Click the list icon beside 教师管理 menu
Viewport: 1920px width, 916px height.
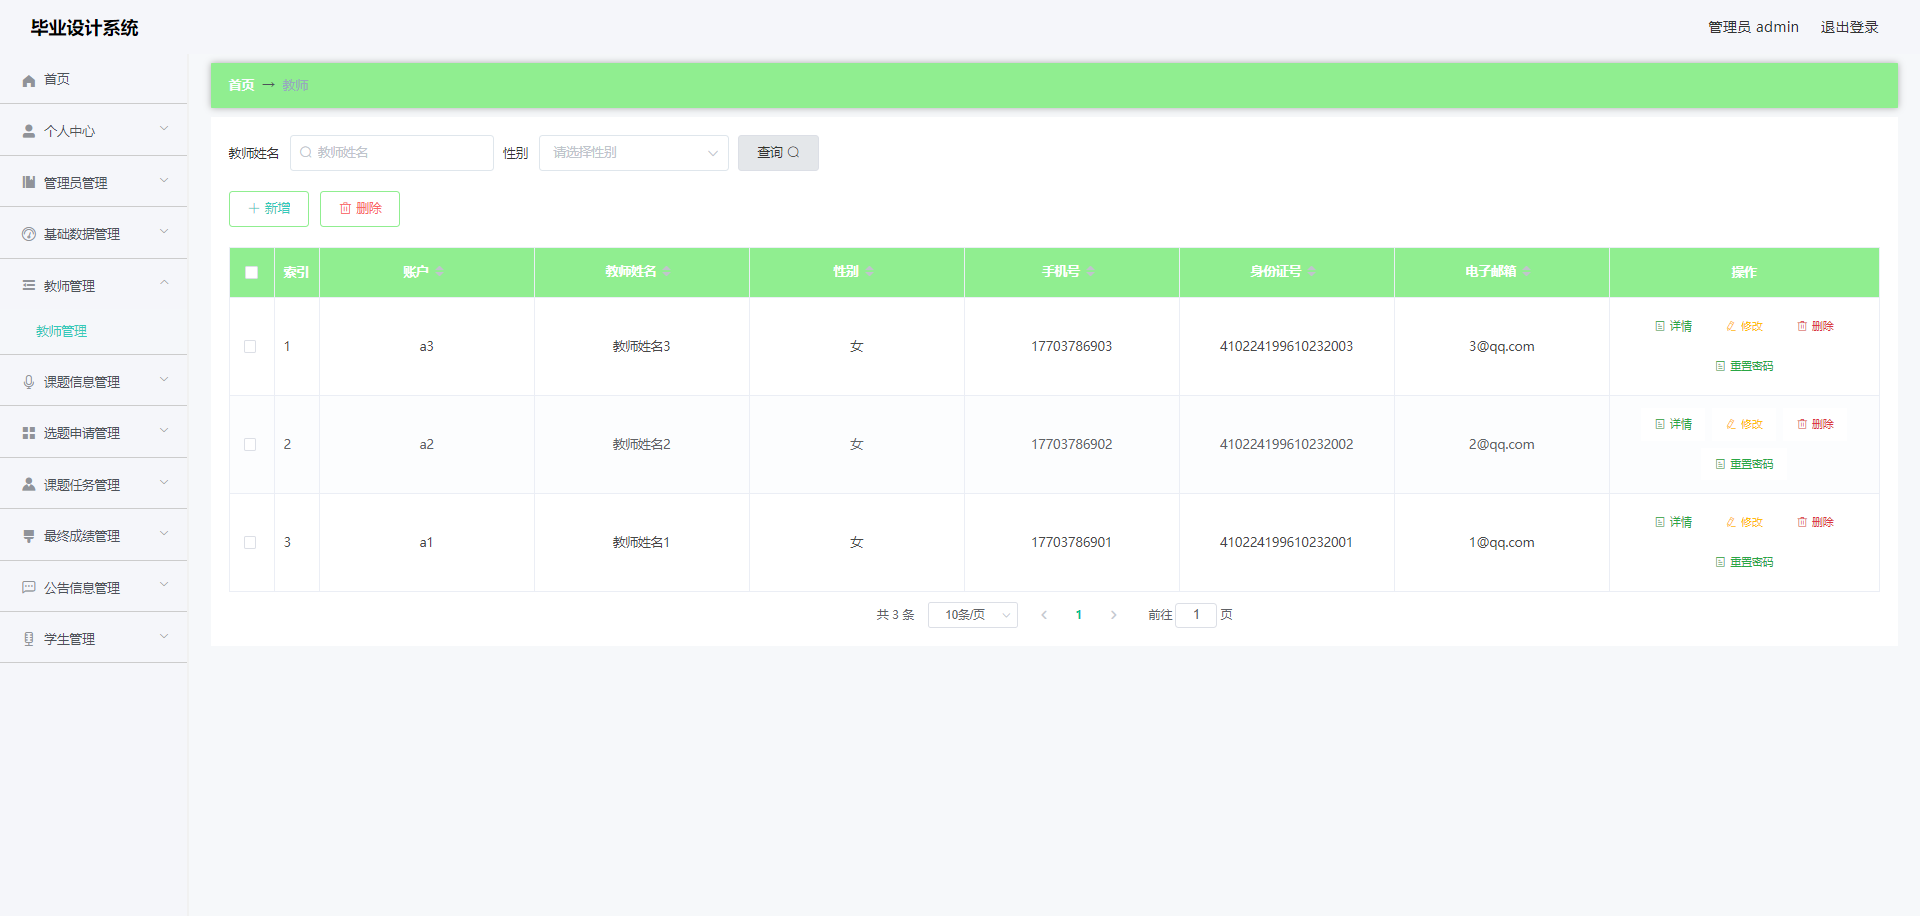coord(29,286)
